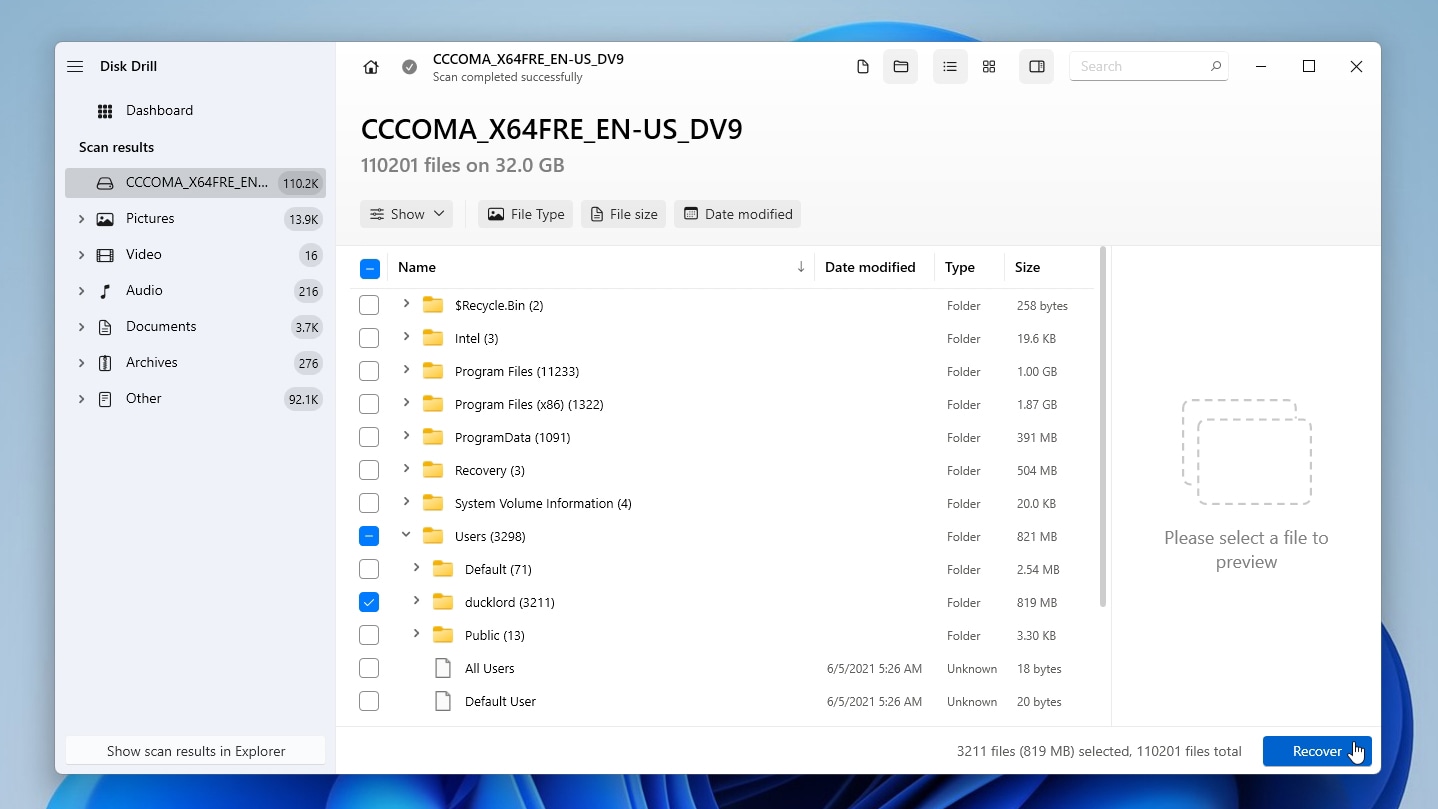
Task: Uncheck the ducklord (3211) checkbox
Action: pyautogui.click(x=369, y=602)
